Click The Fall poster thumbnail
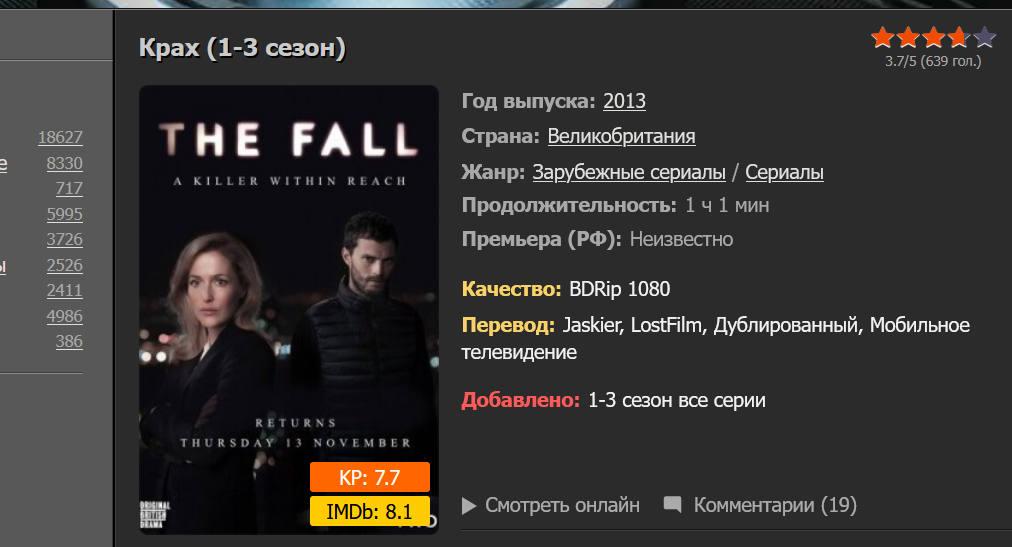 pos(289,310)
